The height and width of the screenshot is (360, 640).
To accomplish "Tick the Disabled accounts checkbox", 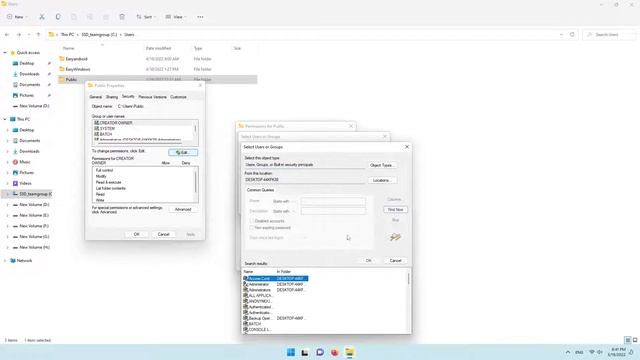I will (x=252, y=221).
